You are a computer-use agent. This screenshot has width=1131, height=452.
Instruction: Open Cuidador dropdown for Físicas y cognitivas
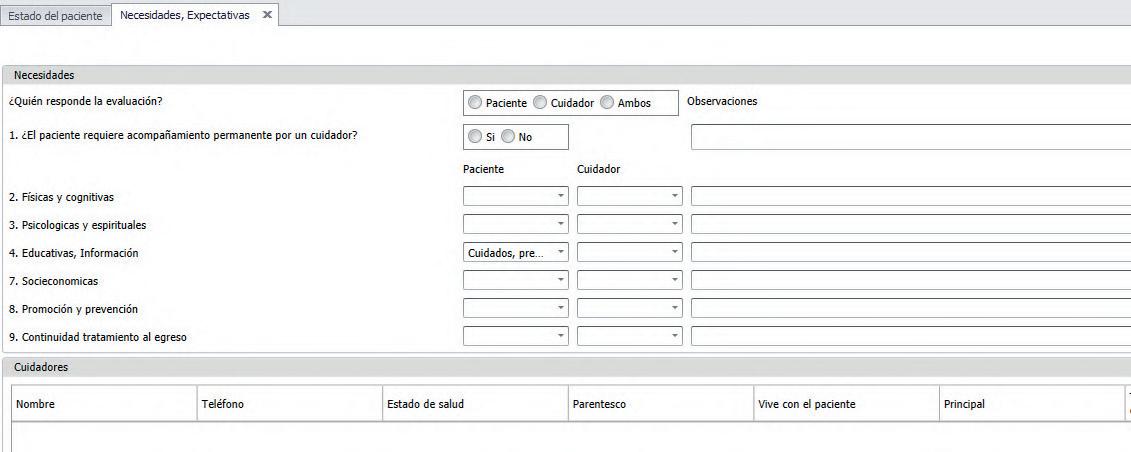click(675, 197)
